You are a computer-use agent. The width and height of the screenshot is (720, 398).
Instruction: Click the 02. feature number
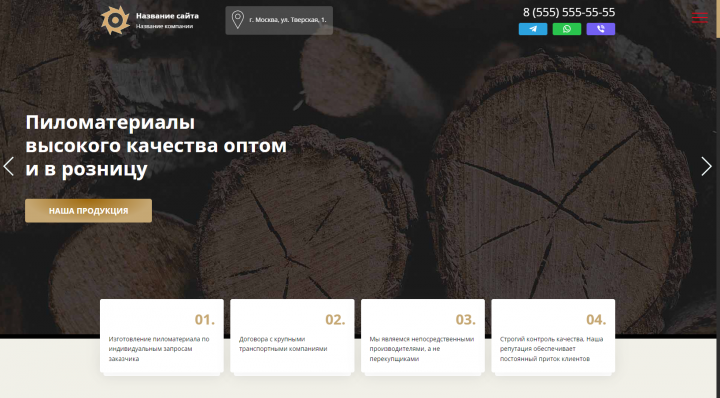click(x=335, y=320)
